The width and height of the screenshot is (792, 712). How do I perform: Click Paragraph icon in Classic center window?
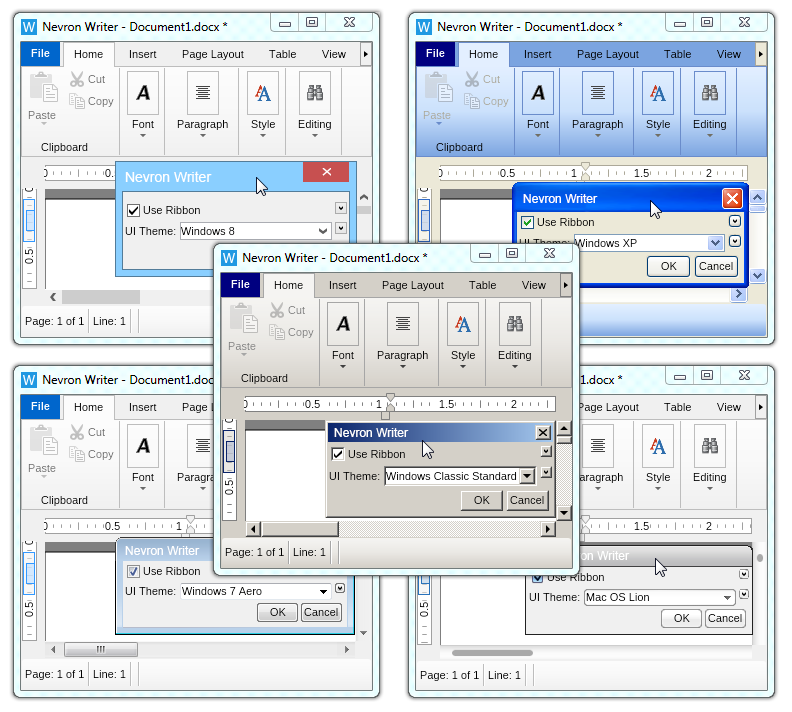coord(403,324)
